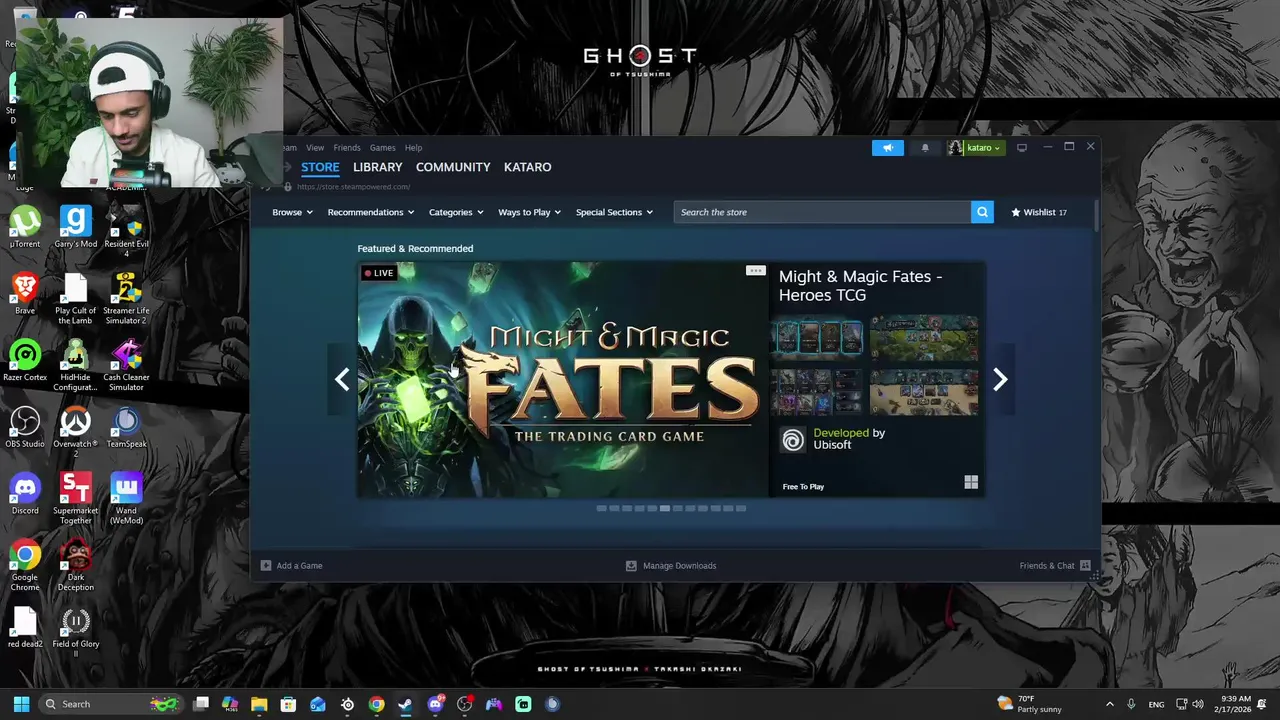Open the three-dot options on featured banner
The height and width of the screenshot is (720, 1280).
tap(755, 271)
